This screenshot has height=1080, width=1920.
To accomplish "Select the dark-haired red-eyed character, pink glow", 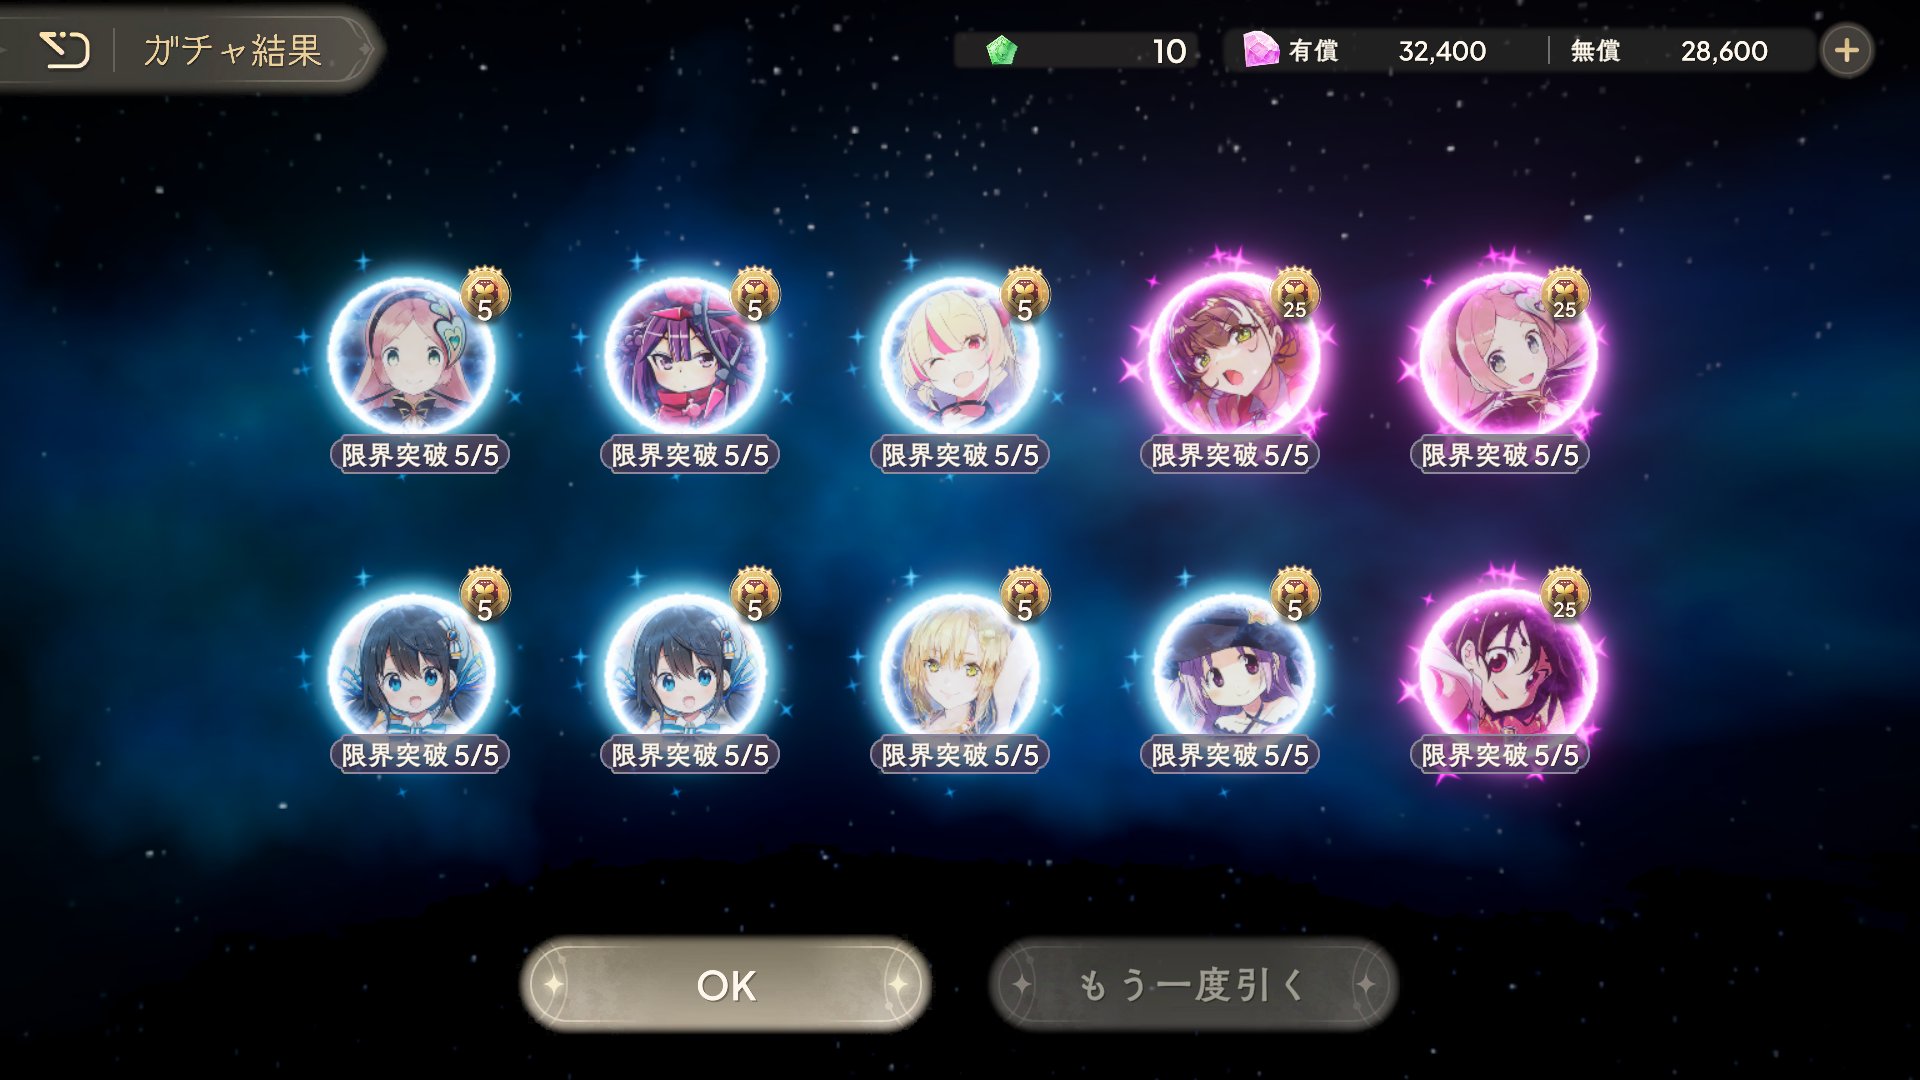I will coord(1503,666).
